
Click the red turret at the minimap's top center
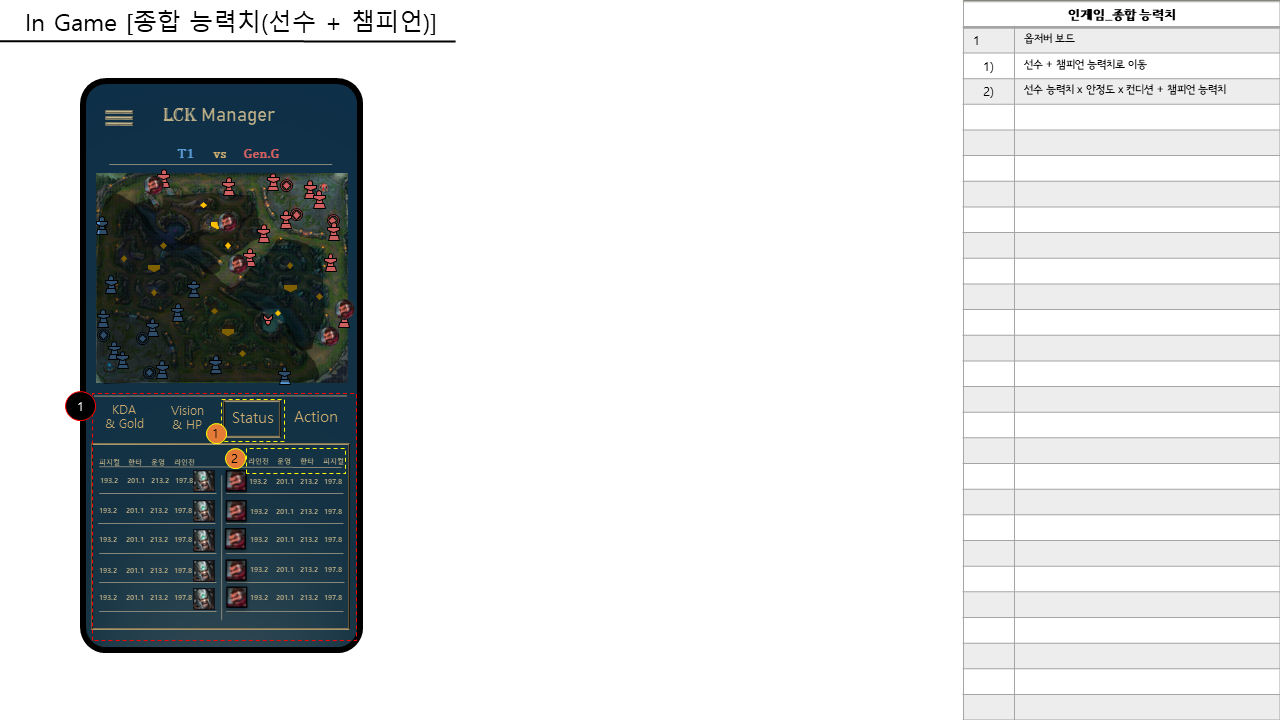pyautogui.click(x=229, y=186)
